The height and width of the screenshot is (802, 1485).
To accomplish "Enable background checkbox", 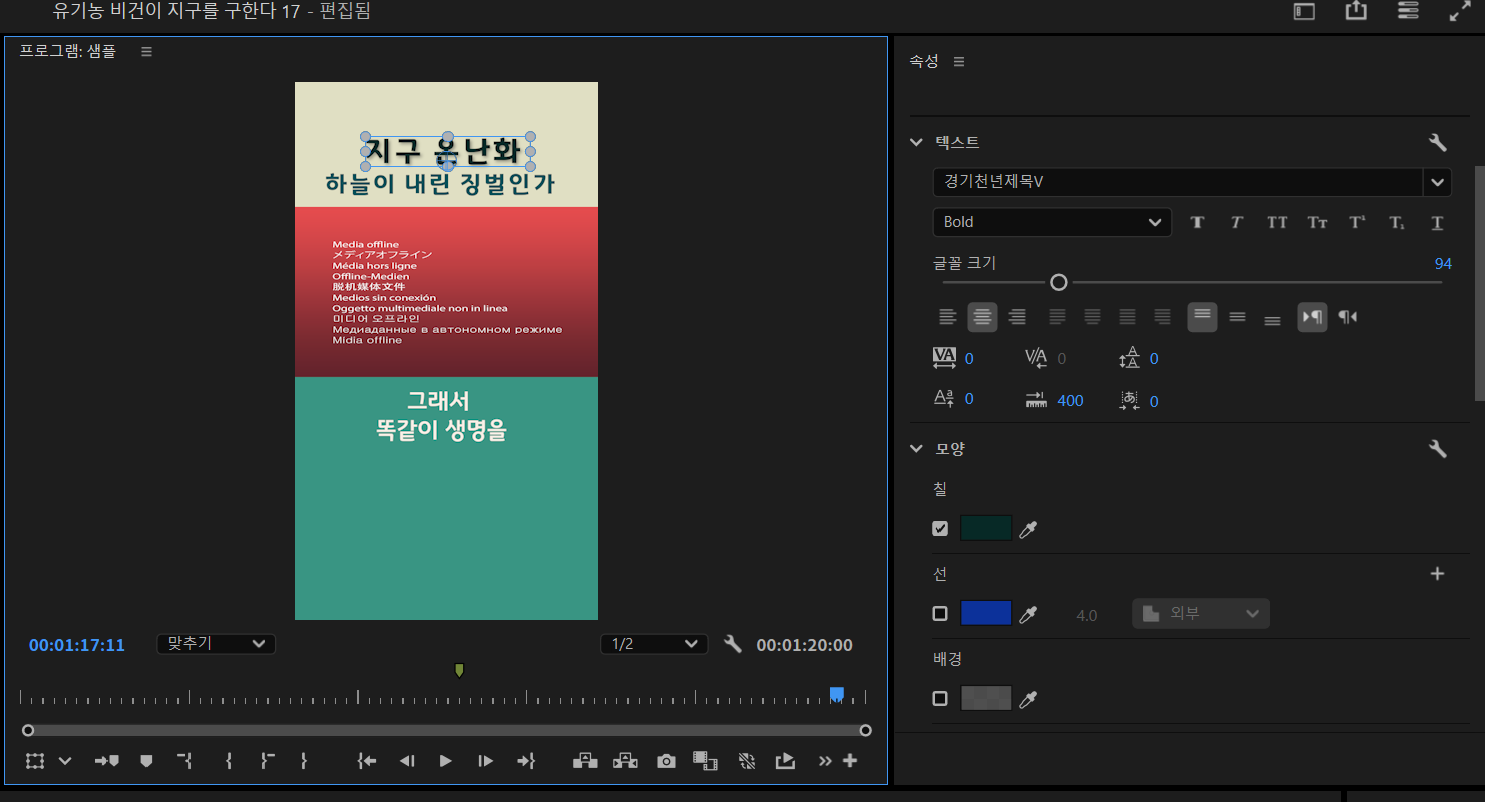I will point(940,698).
